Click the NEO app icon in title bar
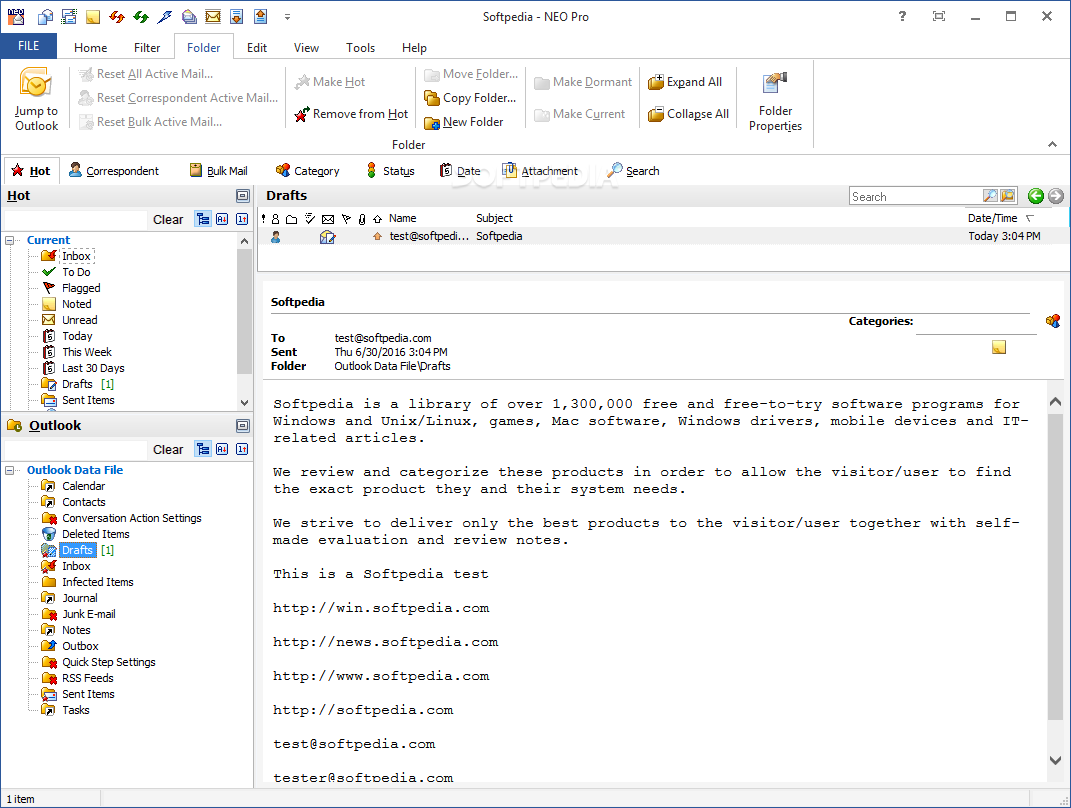Screen dimensions: 1071x808 click(16, 16)
